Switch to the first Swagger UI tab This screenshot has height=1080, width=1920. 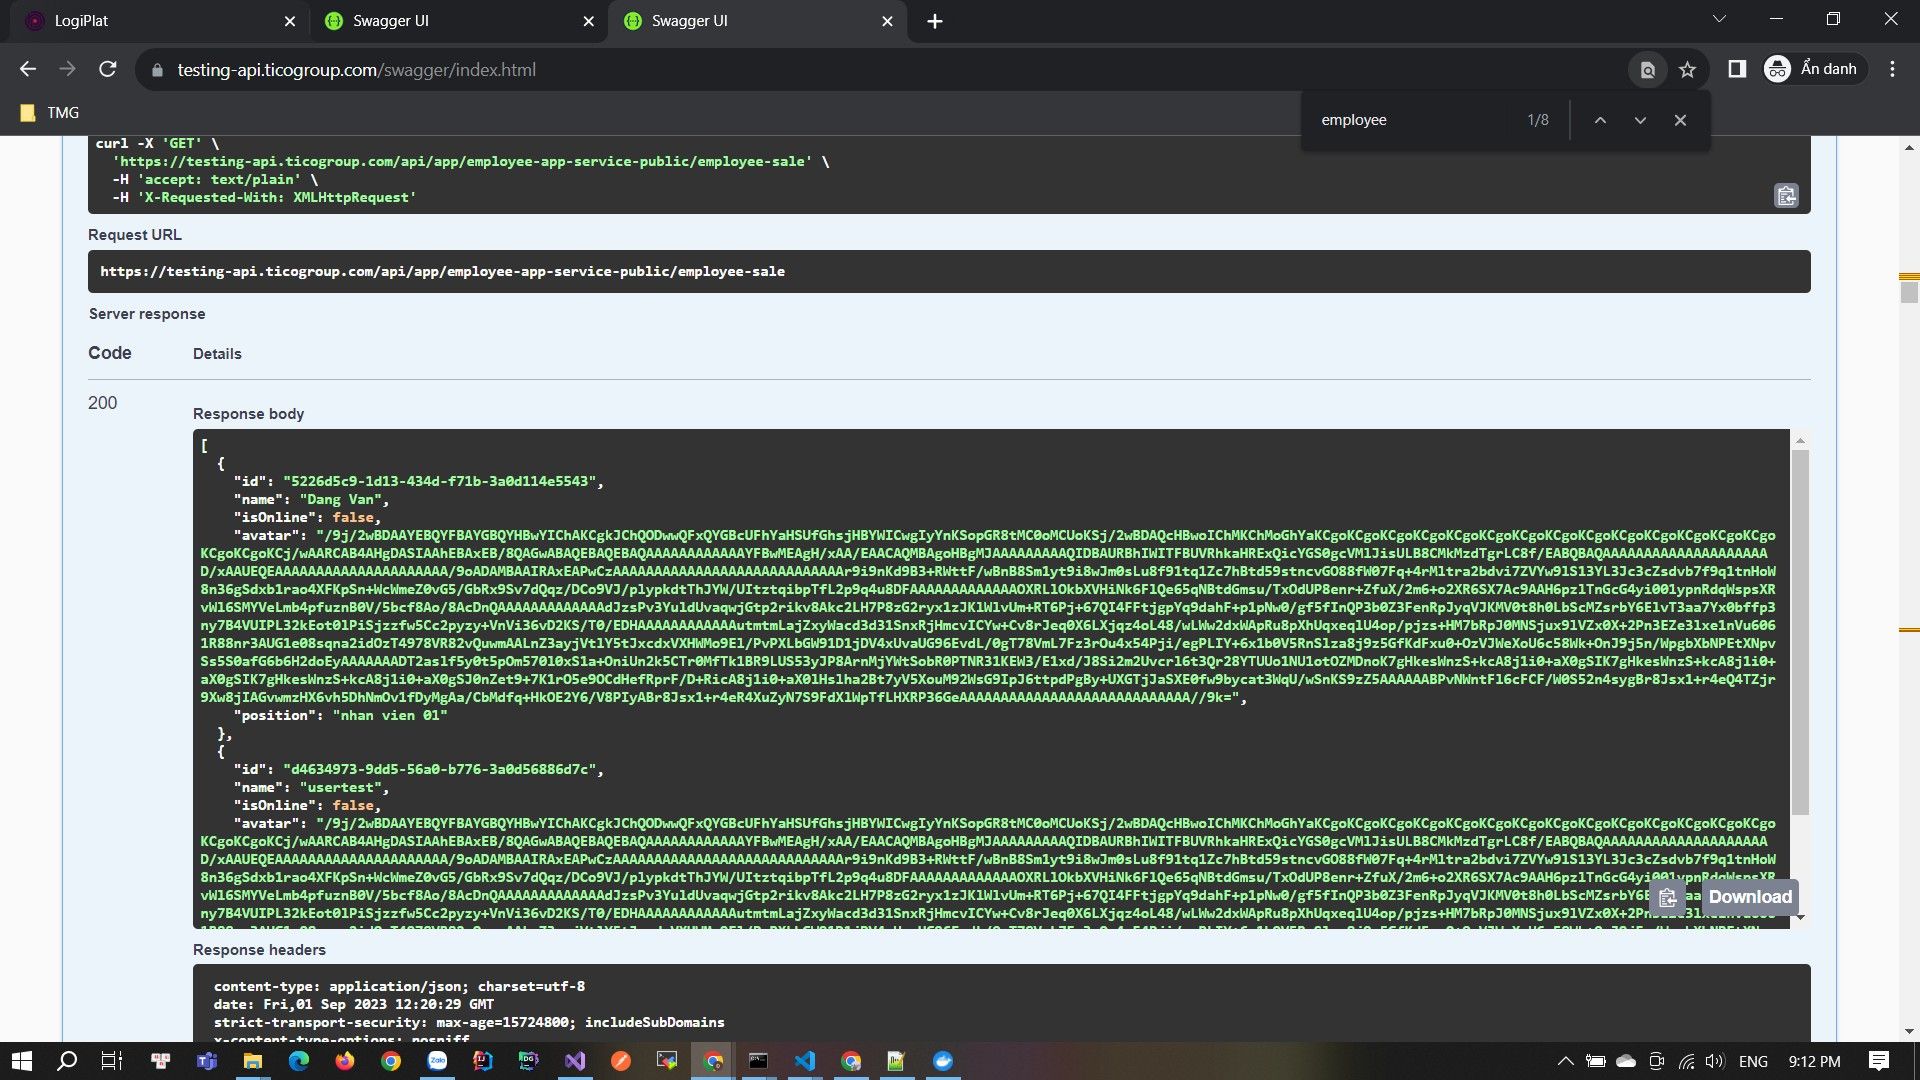[450, 21]
